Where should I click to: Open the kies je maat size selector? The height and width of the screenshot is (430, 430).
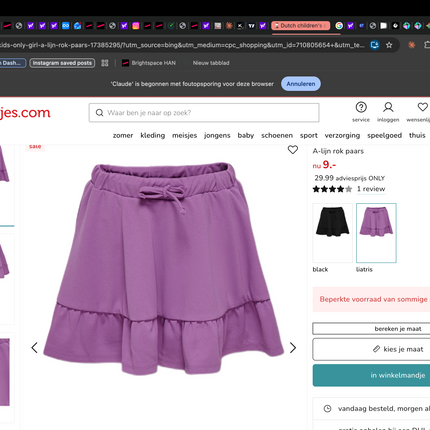pos(371,349)
